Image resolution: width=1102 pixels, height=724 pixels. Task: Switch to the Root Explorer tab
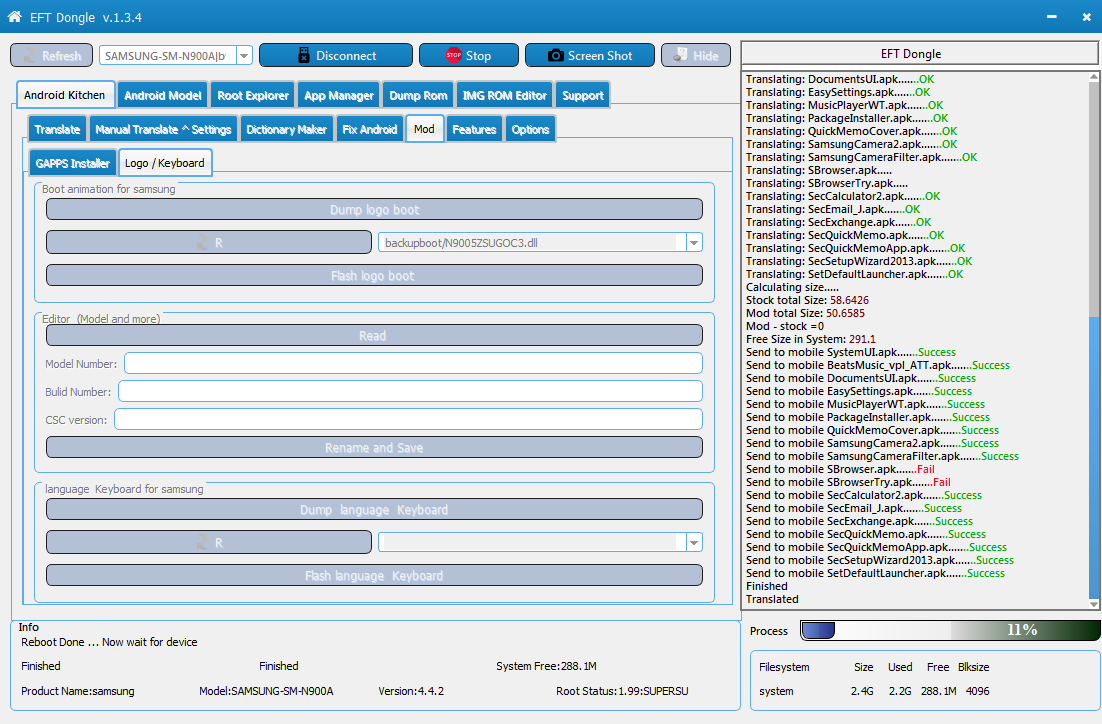(x=253, y=96)
